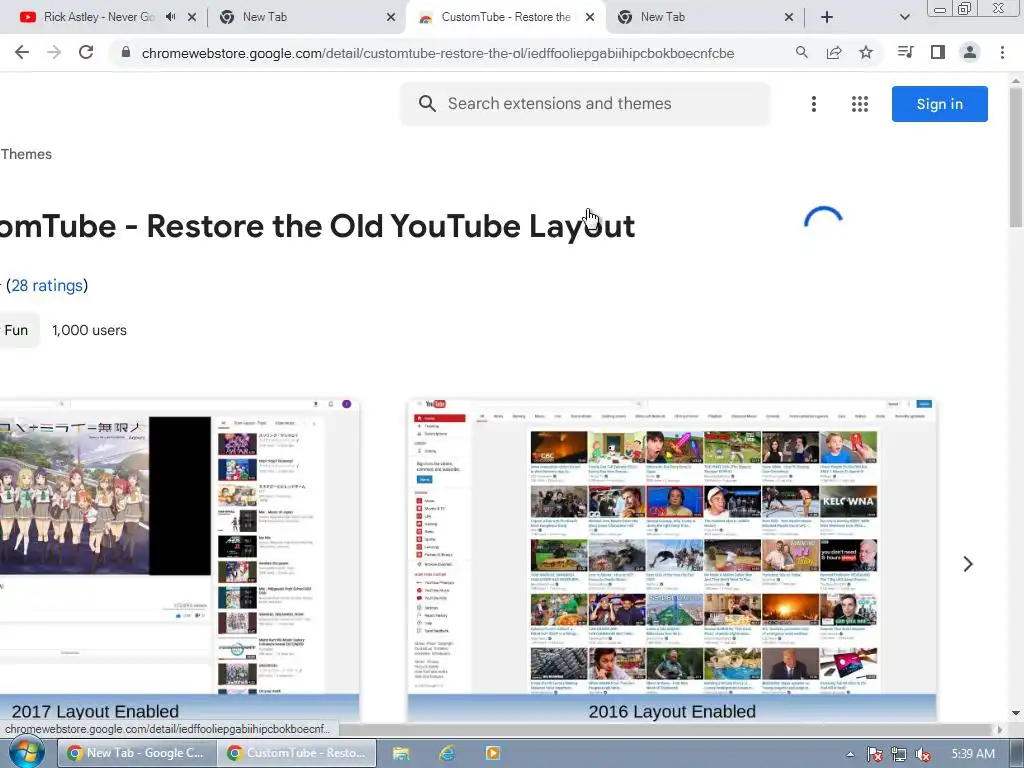Share this page using the share icon

834,53
